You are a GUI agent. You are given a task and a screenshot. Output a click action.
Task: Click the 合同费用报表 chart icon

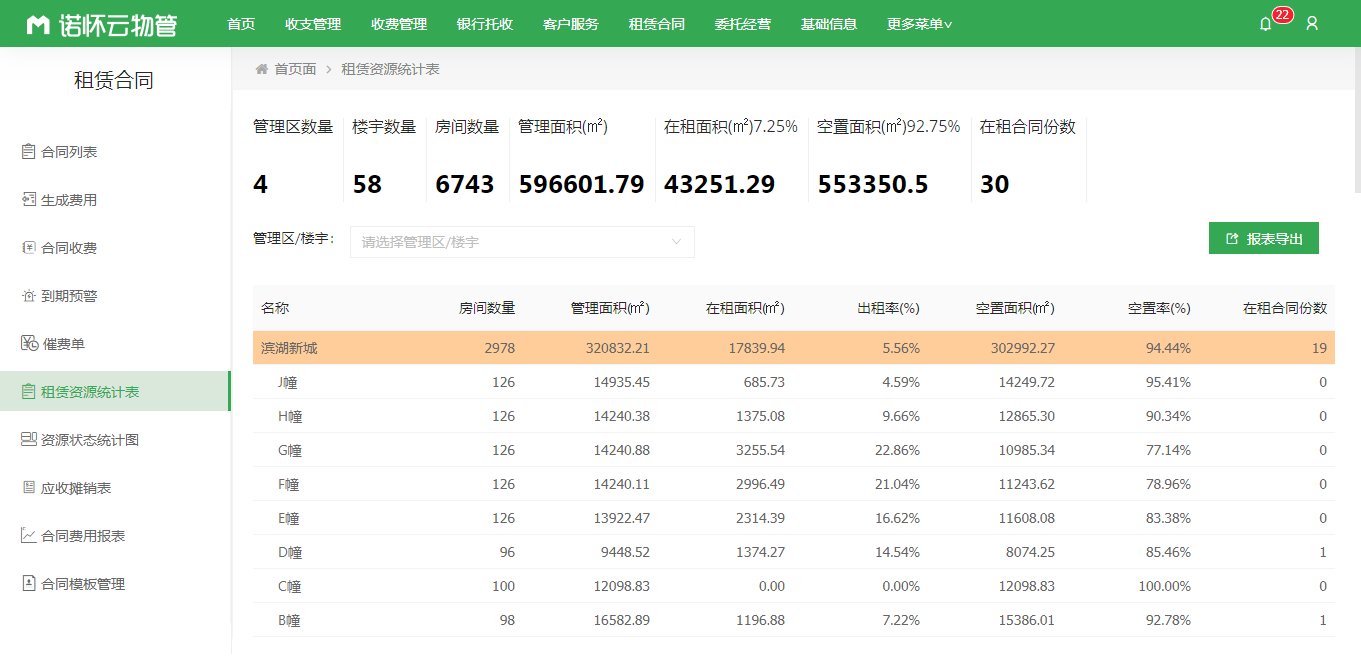pyautogui.click(x=28, y=536)
